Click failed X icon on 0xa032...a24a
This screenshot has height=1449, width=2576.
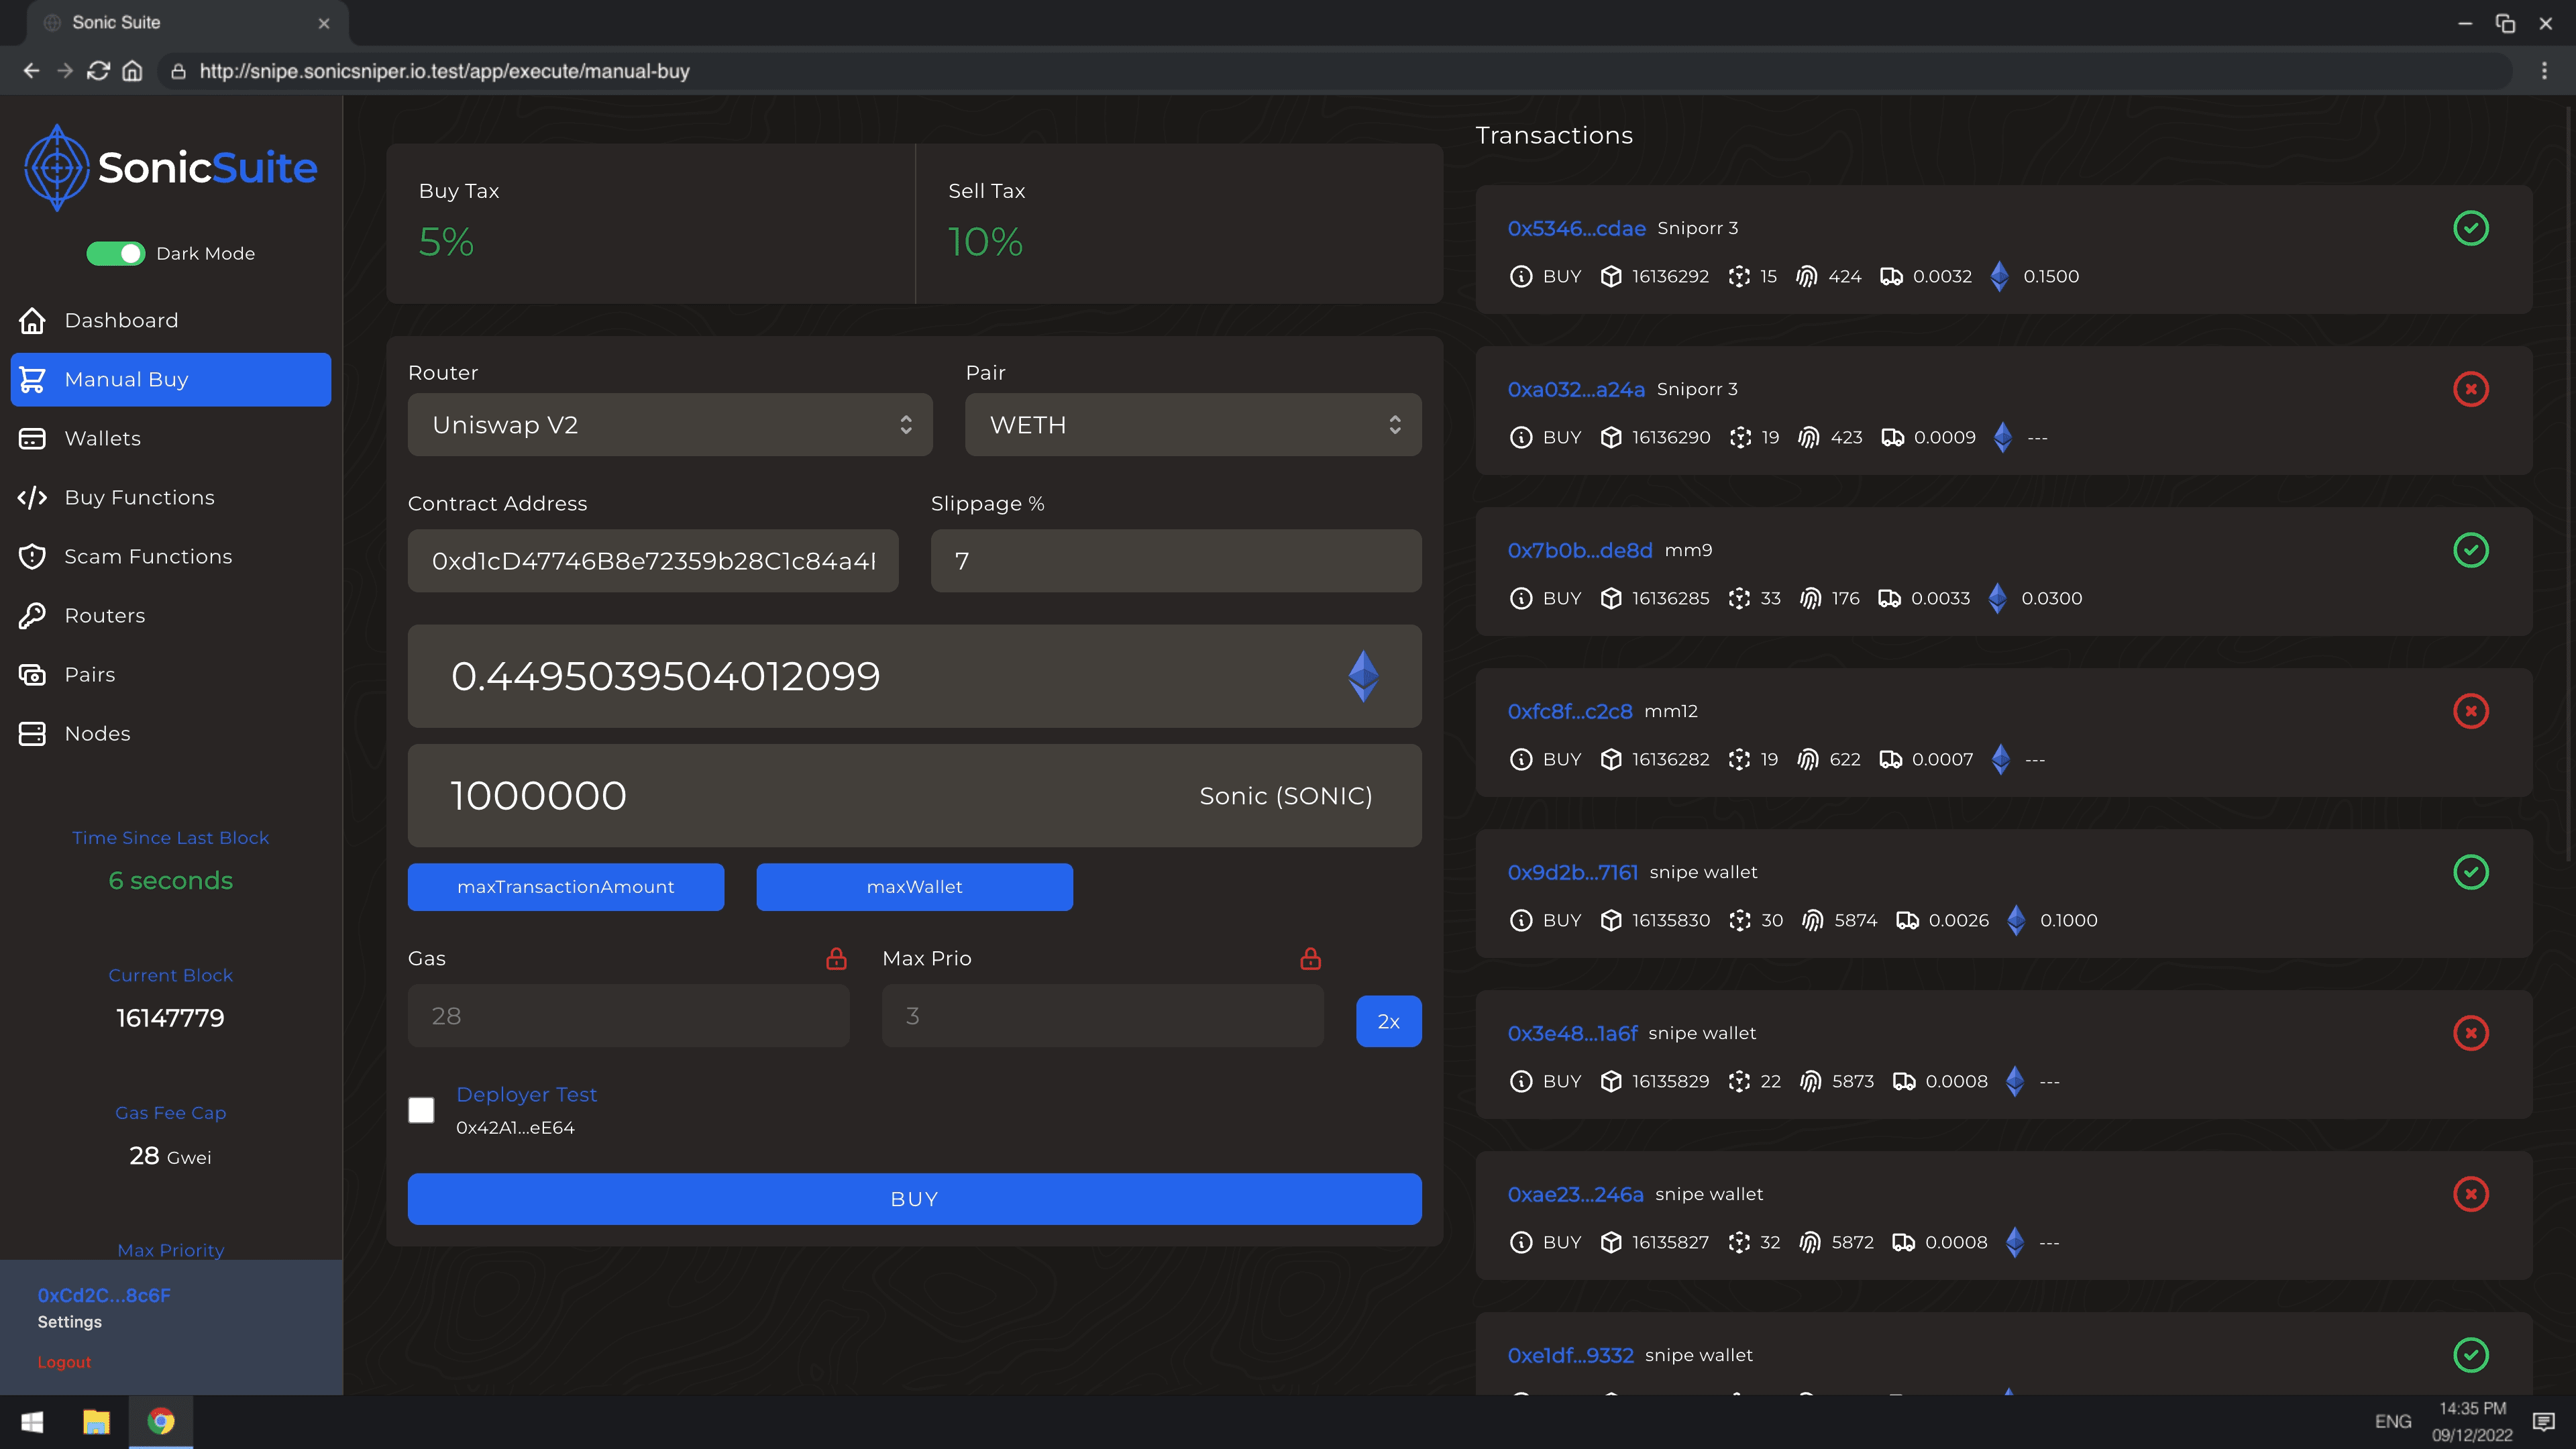tap(2470, 389)
